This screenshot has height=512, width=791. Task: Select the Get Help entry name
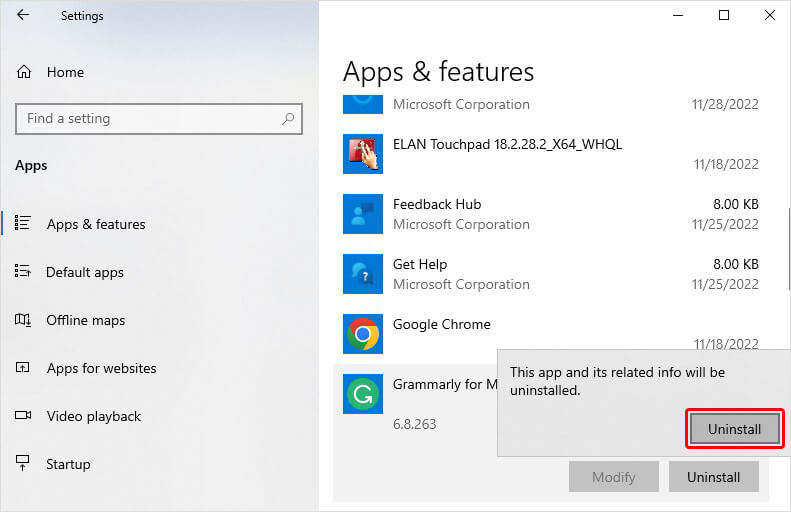(x=420, y=264)
